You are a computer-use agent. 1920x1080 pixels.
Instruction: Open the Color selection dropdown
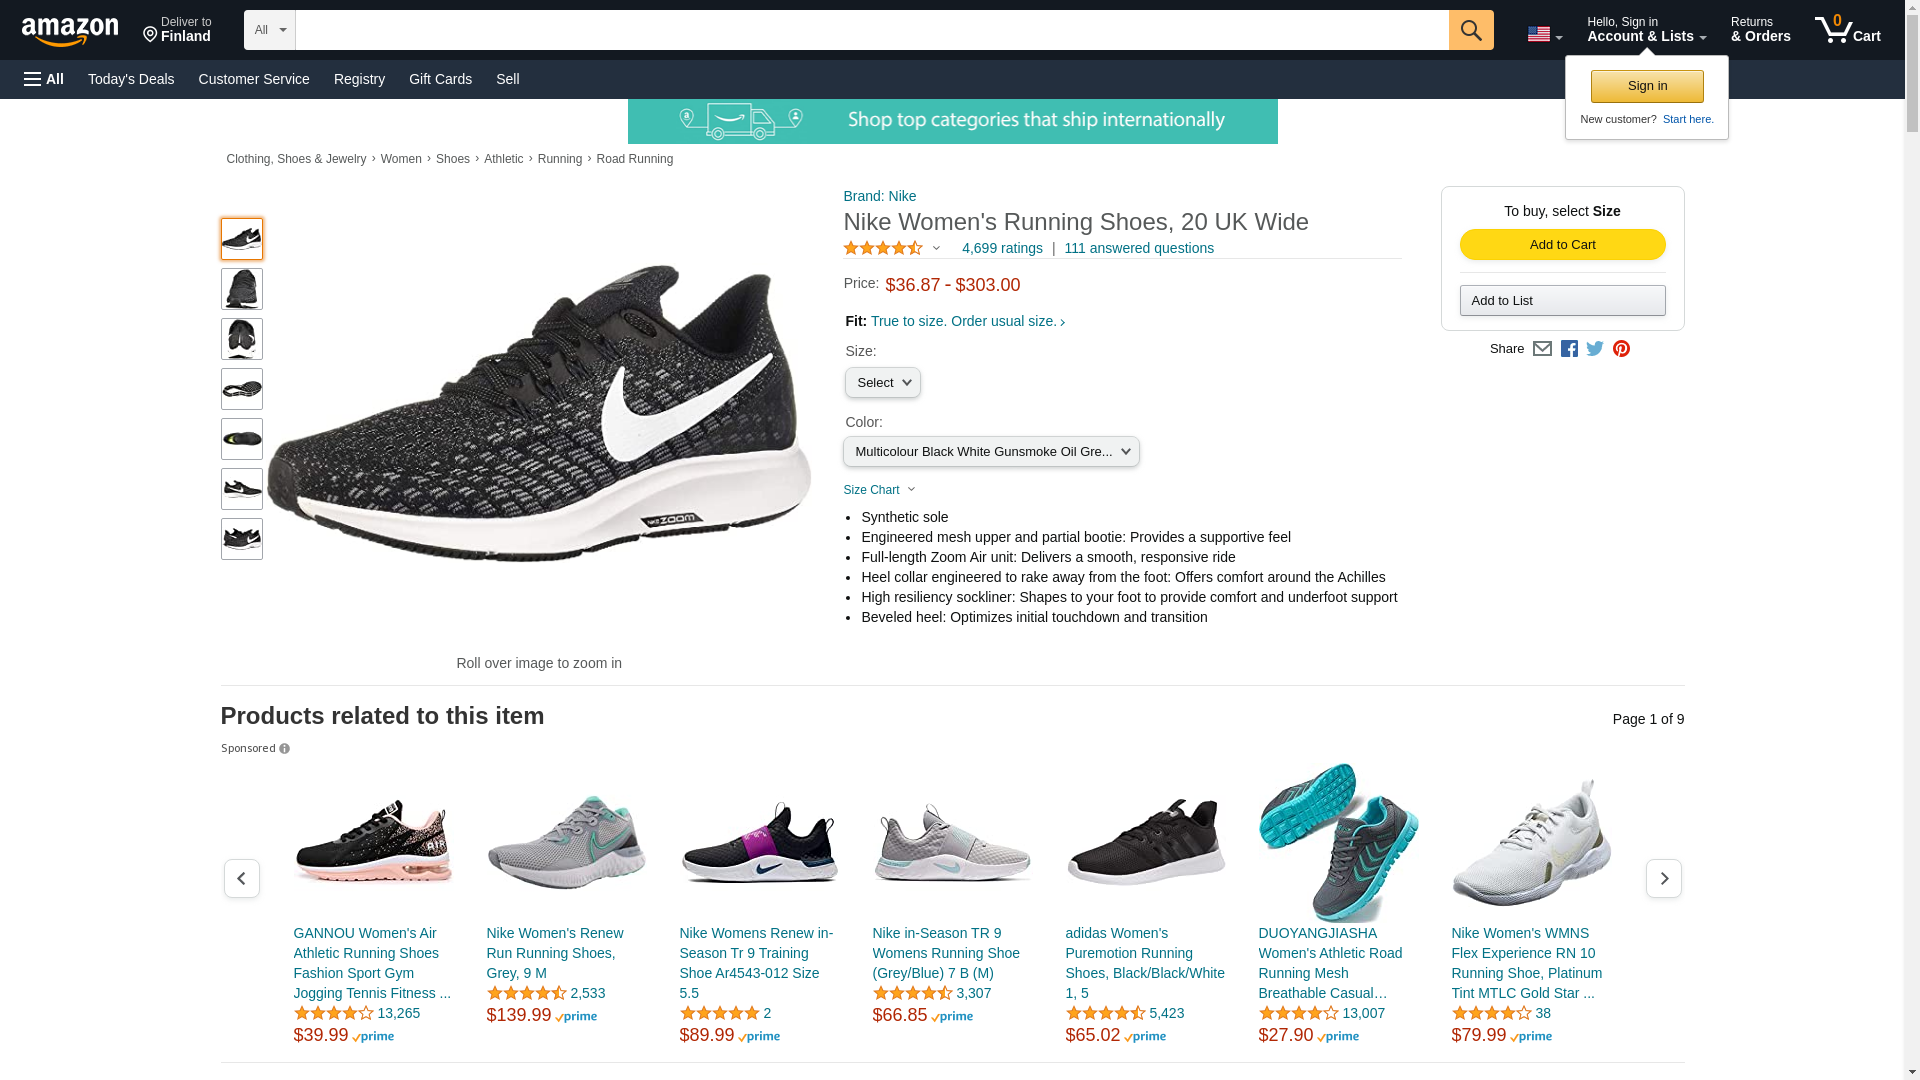pos(990,452)
